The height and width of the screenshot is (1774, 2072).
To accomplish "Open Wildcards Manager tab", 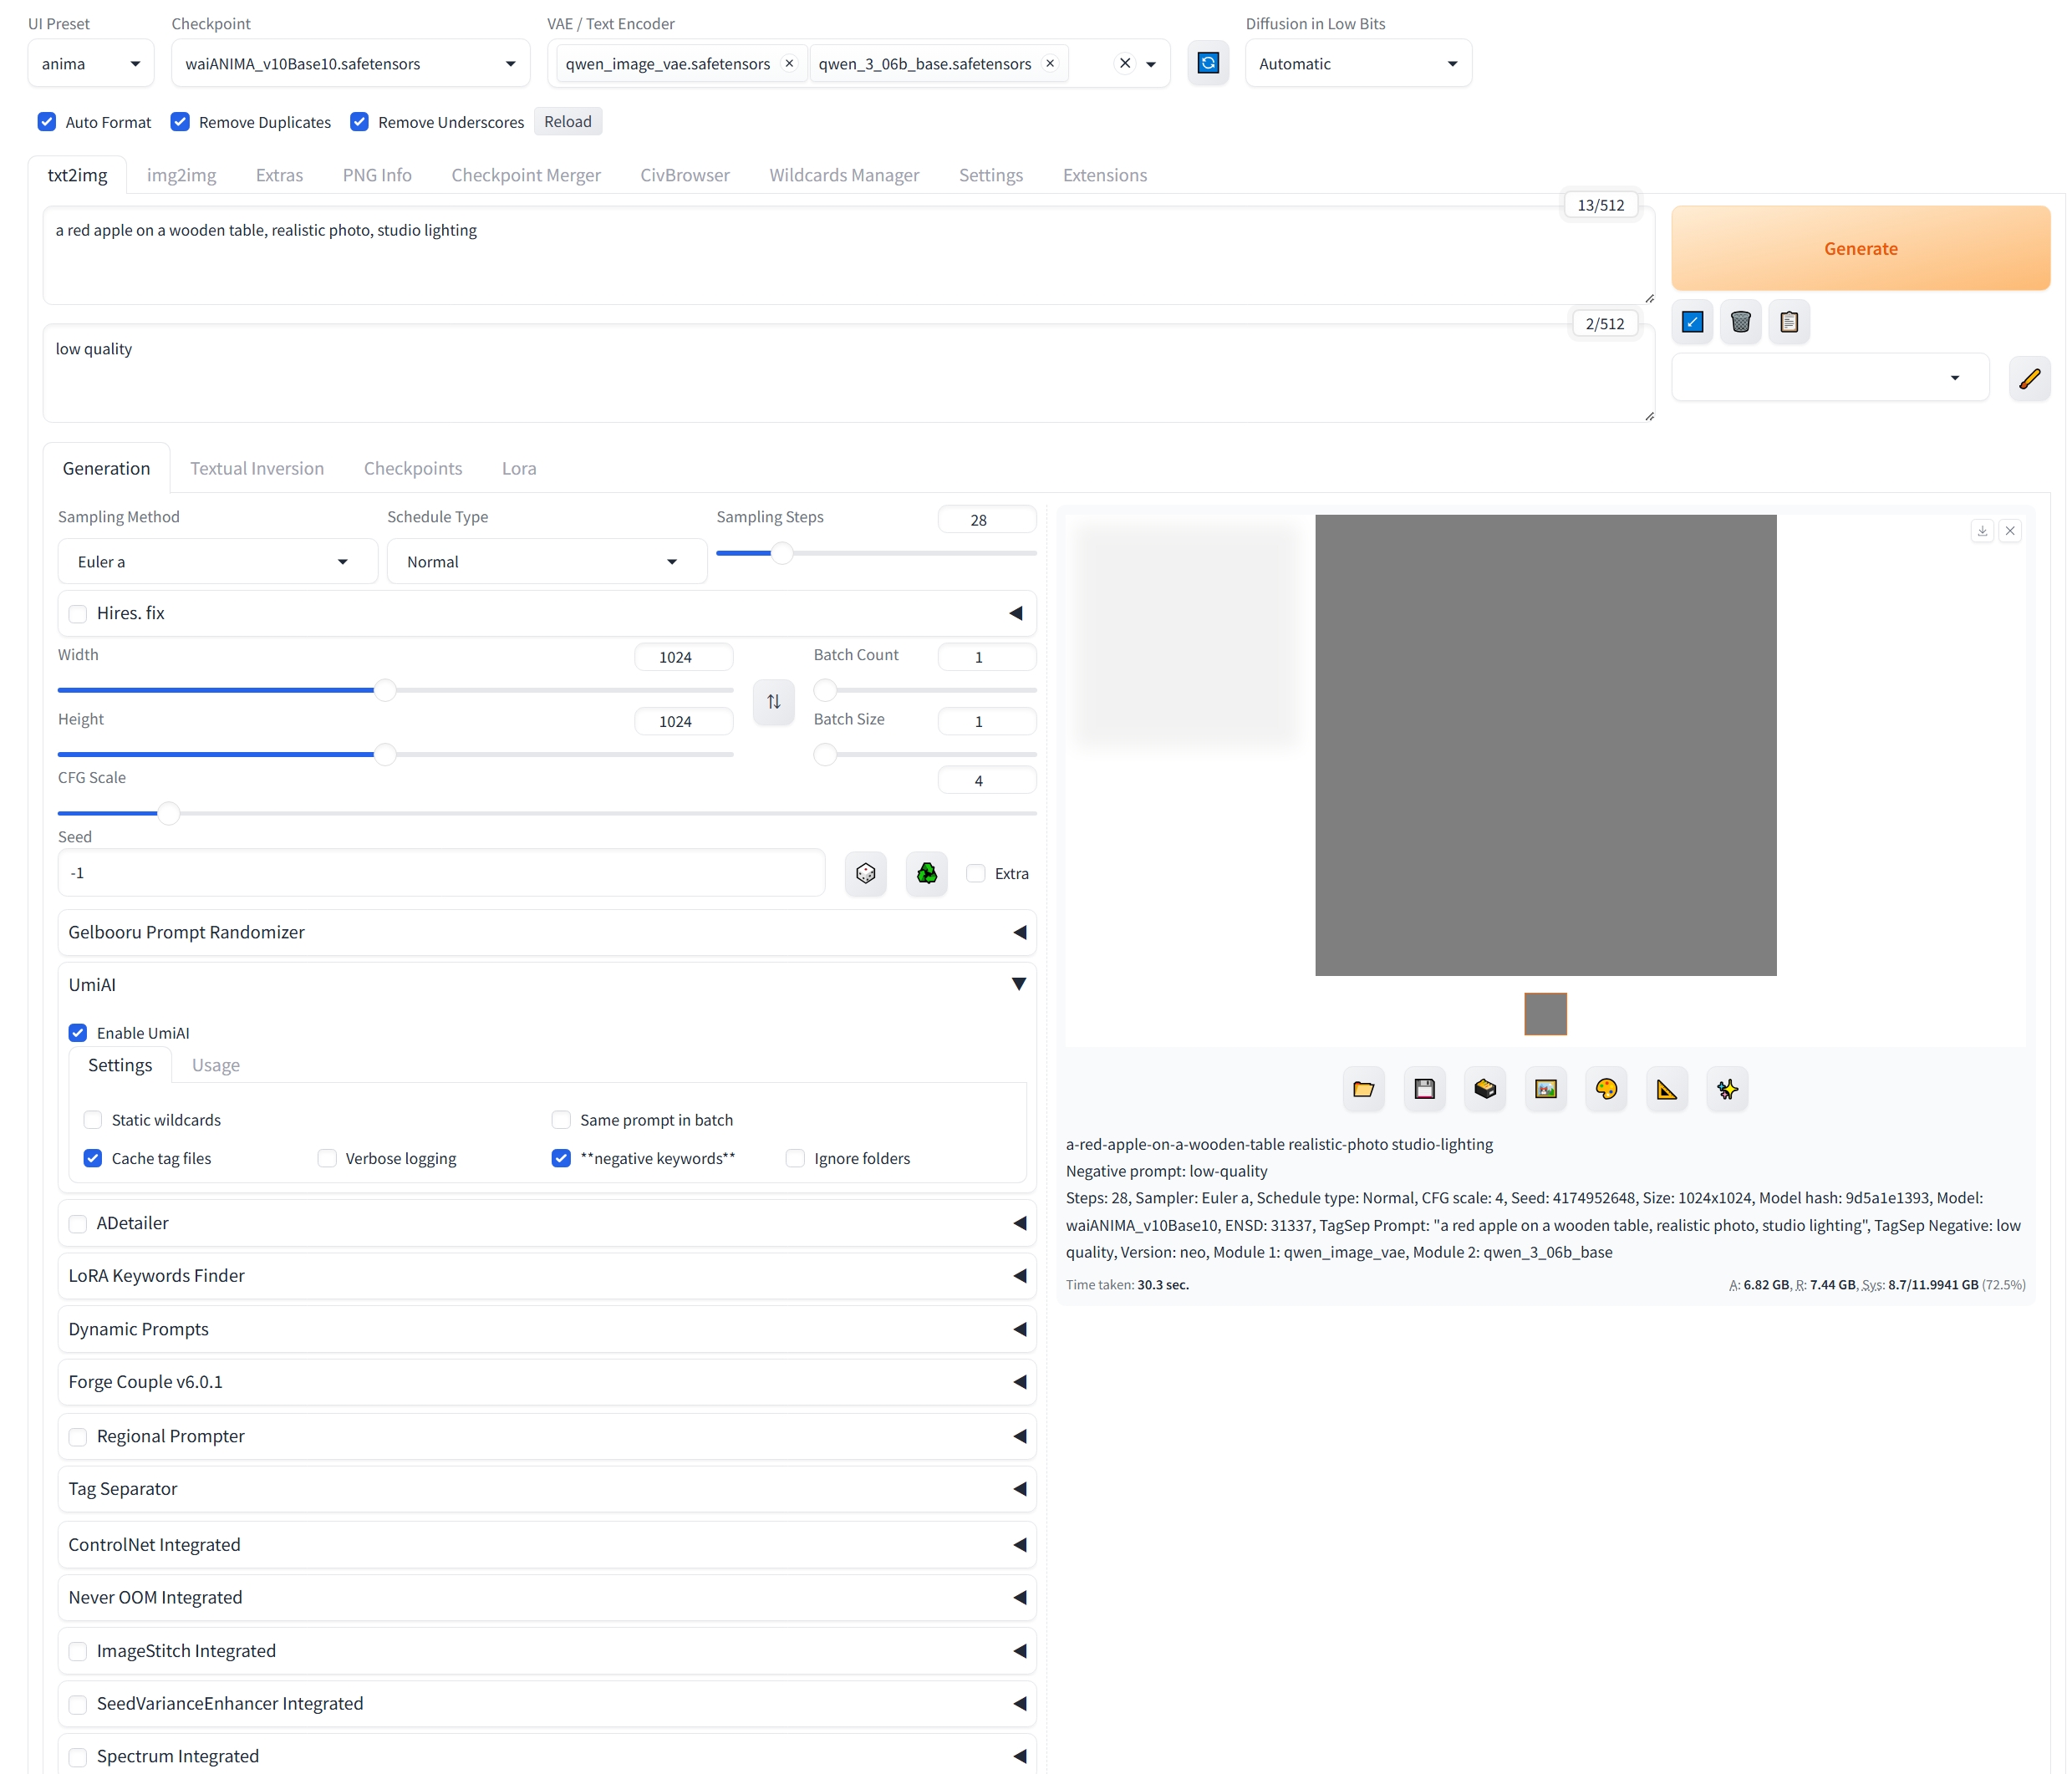I will point(844,175).
